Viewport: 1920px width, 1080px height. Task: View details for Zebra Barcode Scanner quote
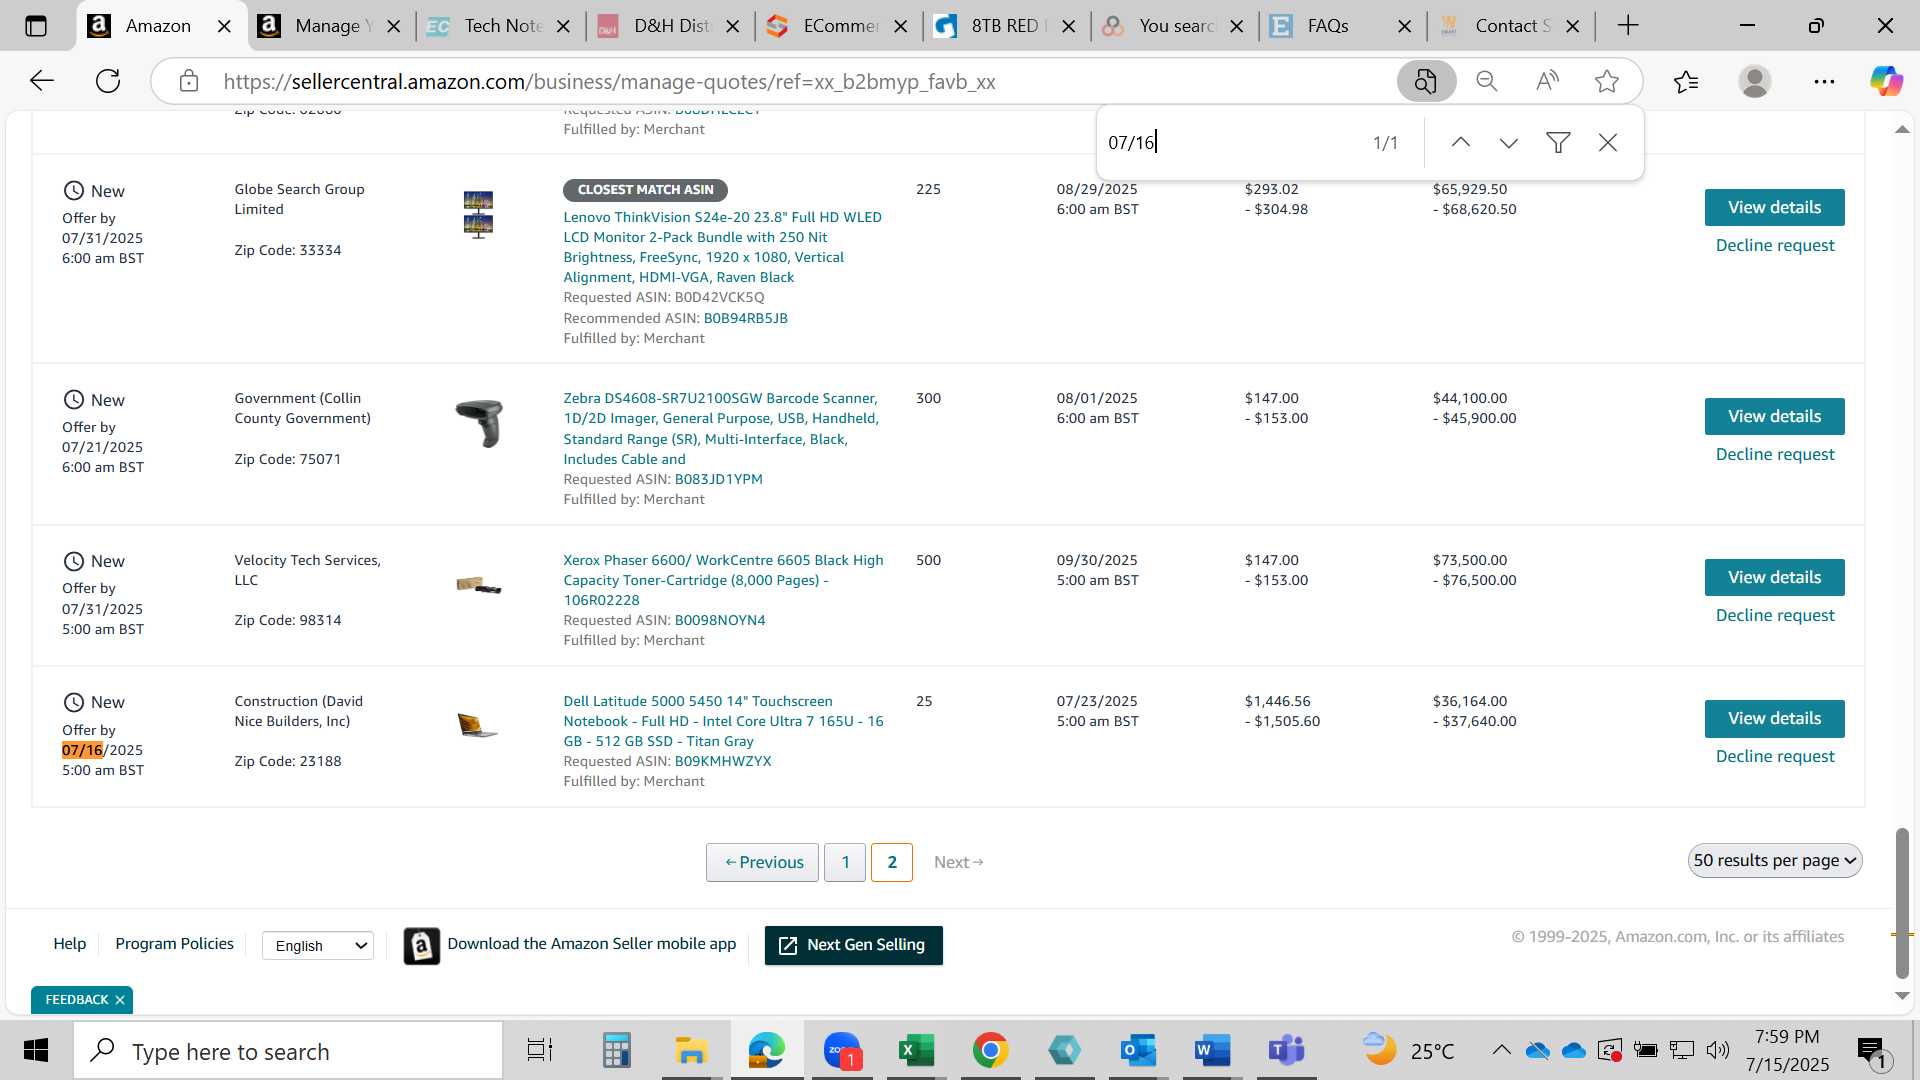click(x=1774, y=417)
